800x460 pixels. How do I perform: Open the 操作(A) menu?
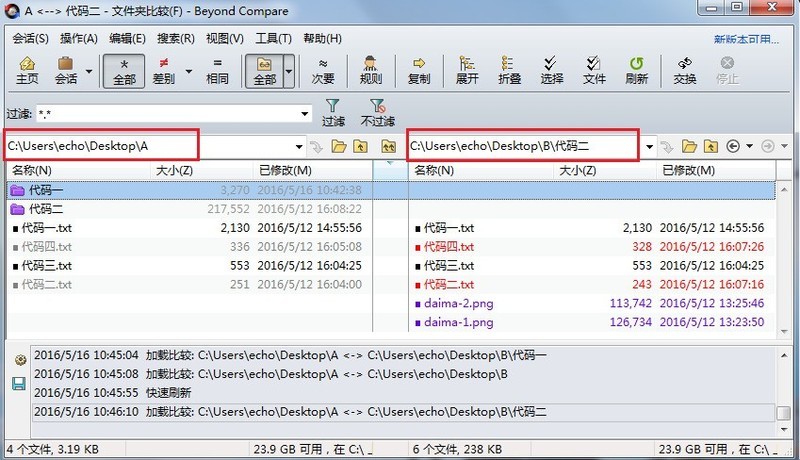[79, 38]
